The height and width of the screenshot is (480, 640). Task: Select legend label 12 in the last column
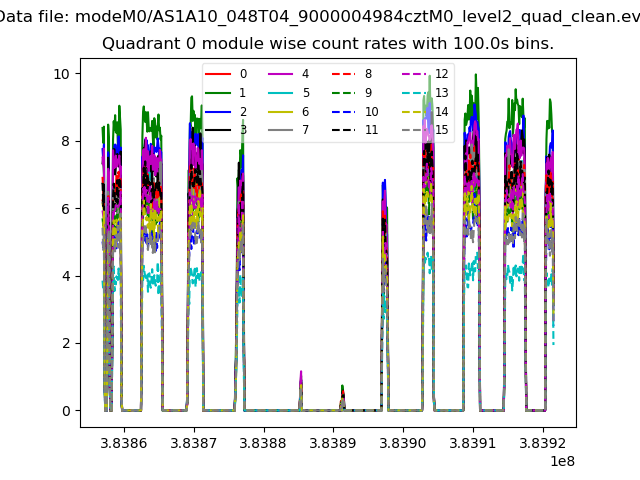pos(441,74)
